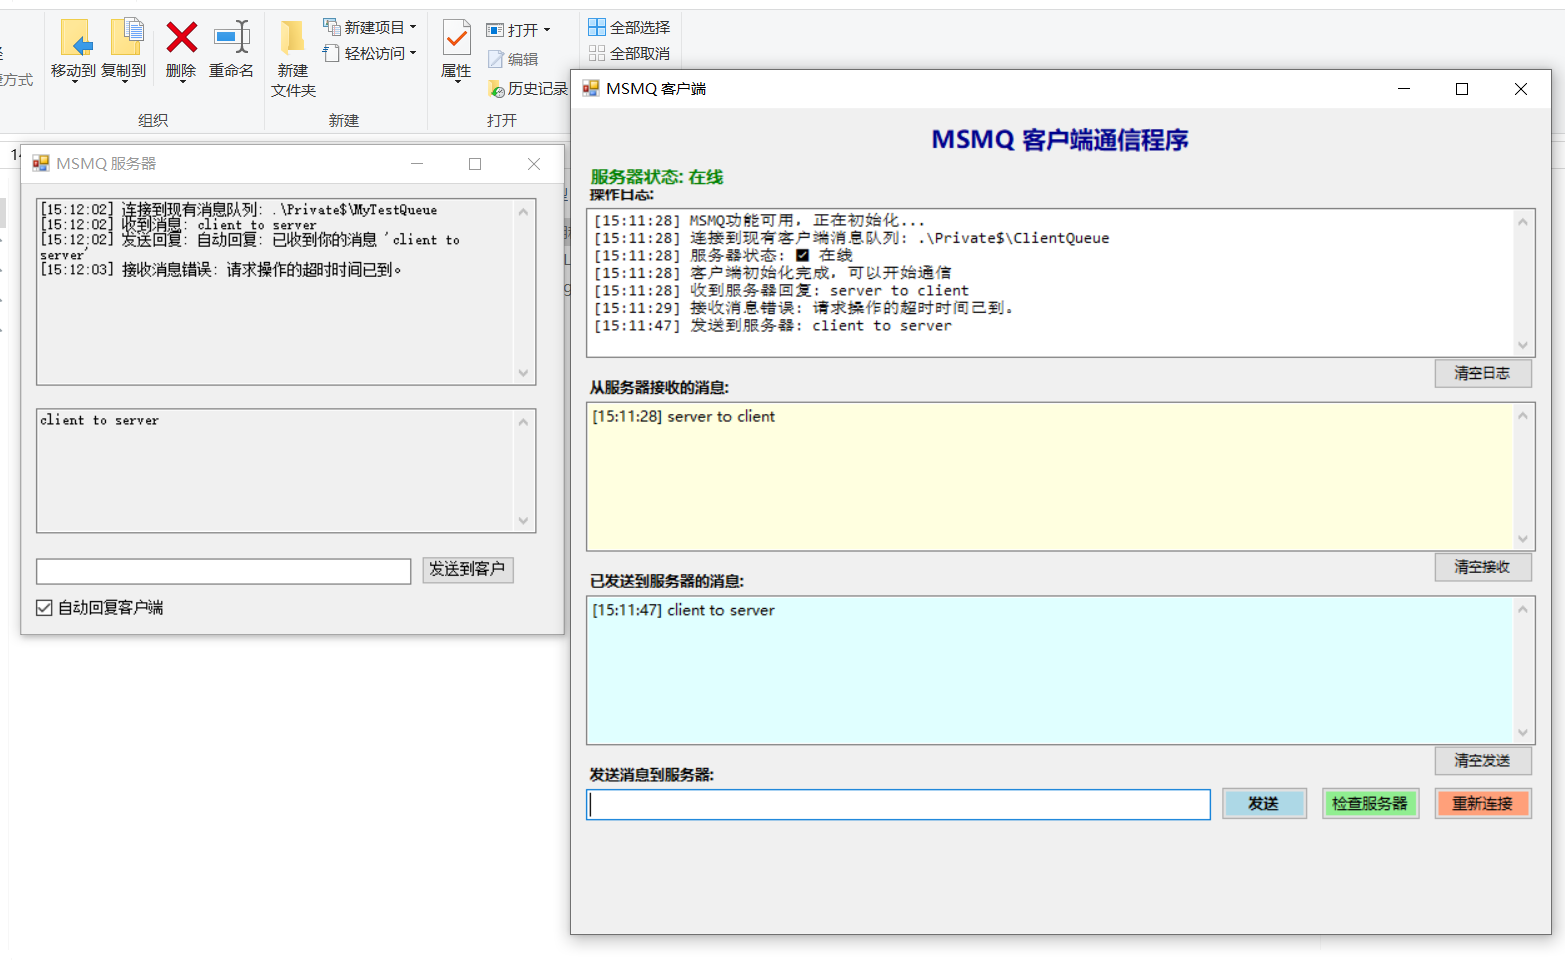Click the '[15:11:47] client to server' sent message

coord(683,610)
